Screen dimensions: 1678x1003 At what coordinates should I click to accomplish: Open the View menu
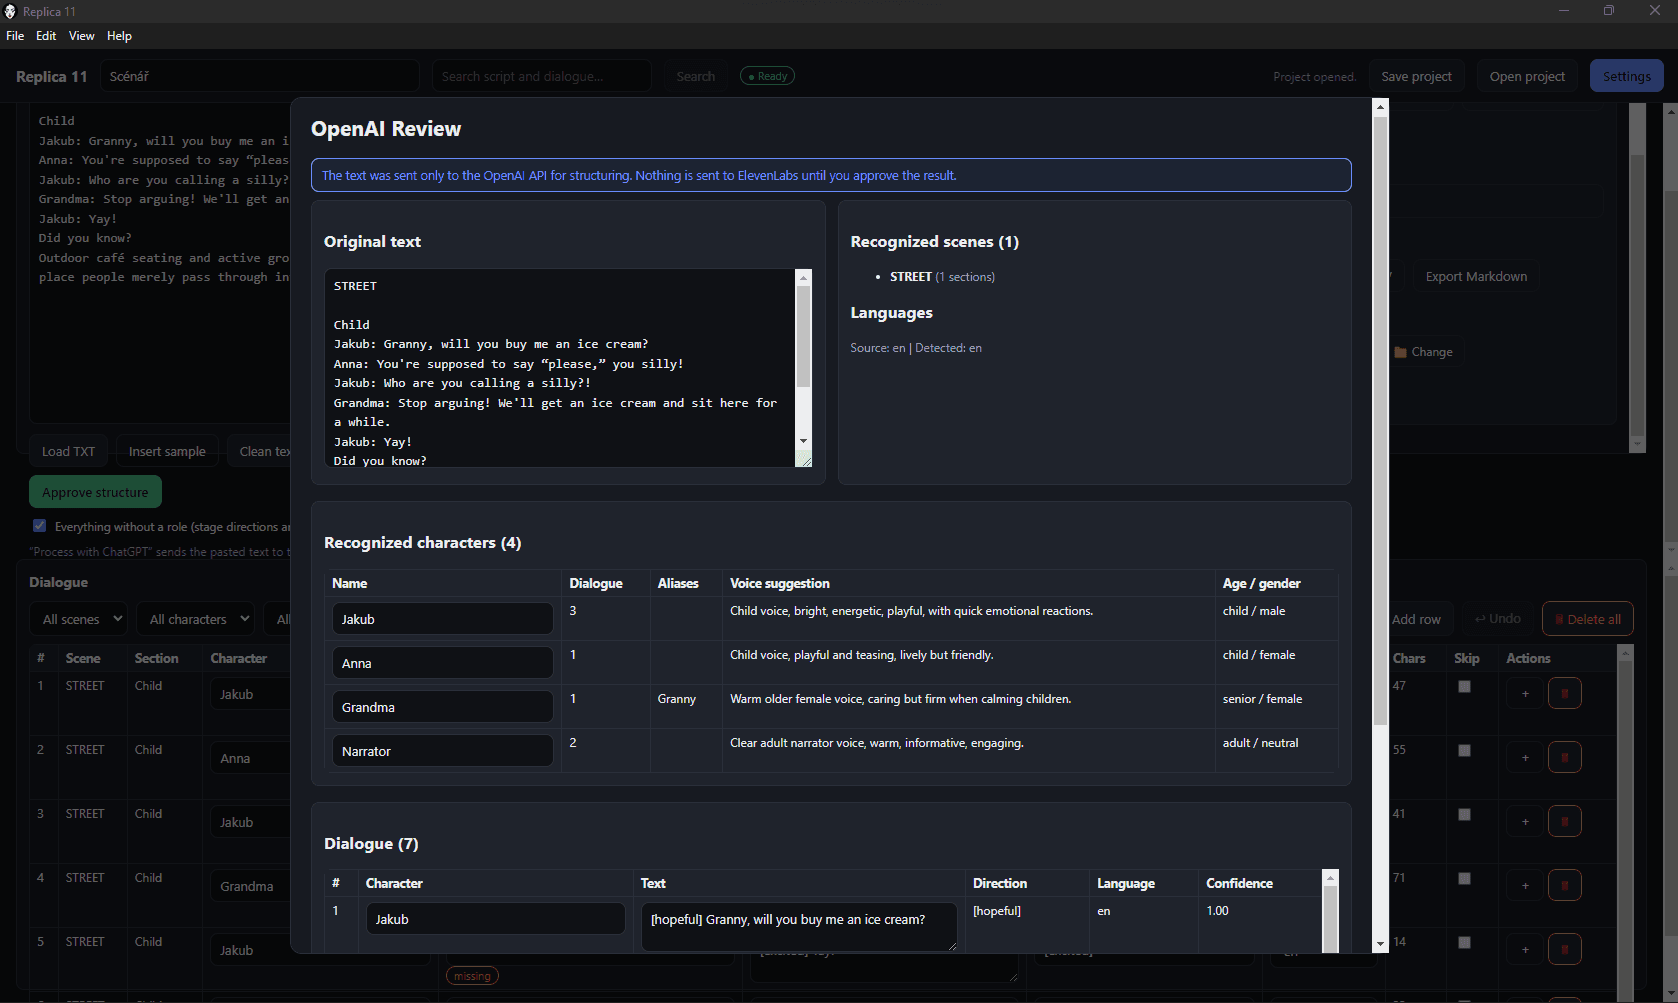tap(81, 35)
